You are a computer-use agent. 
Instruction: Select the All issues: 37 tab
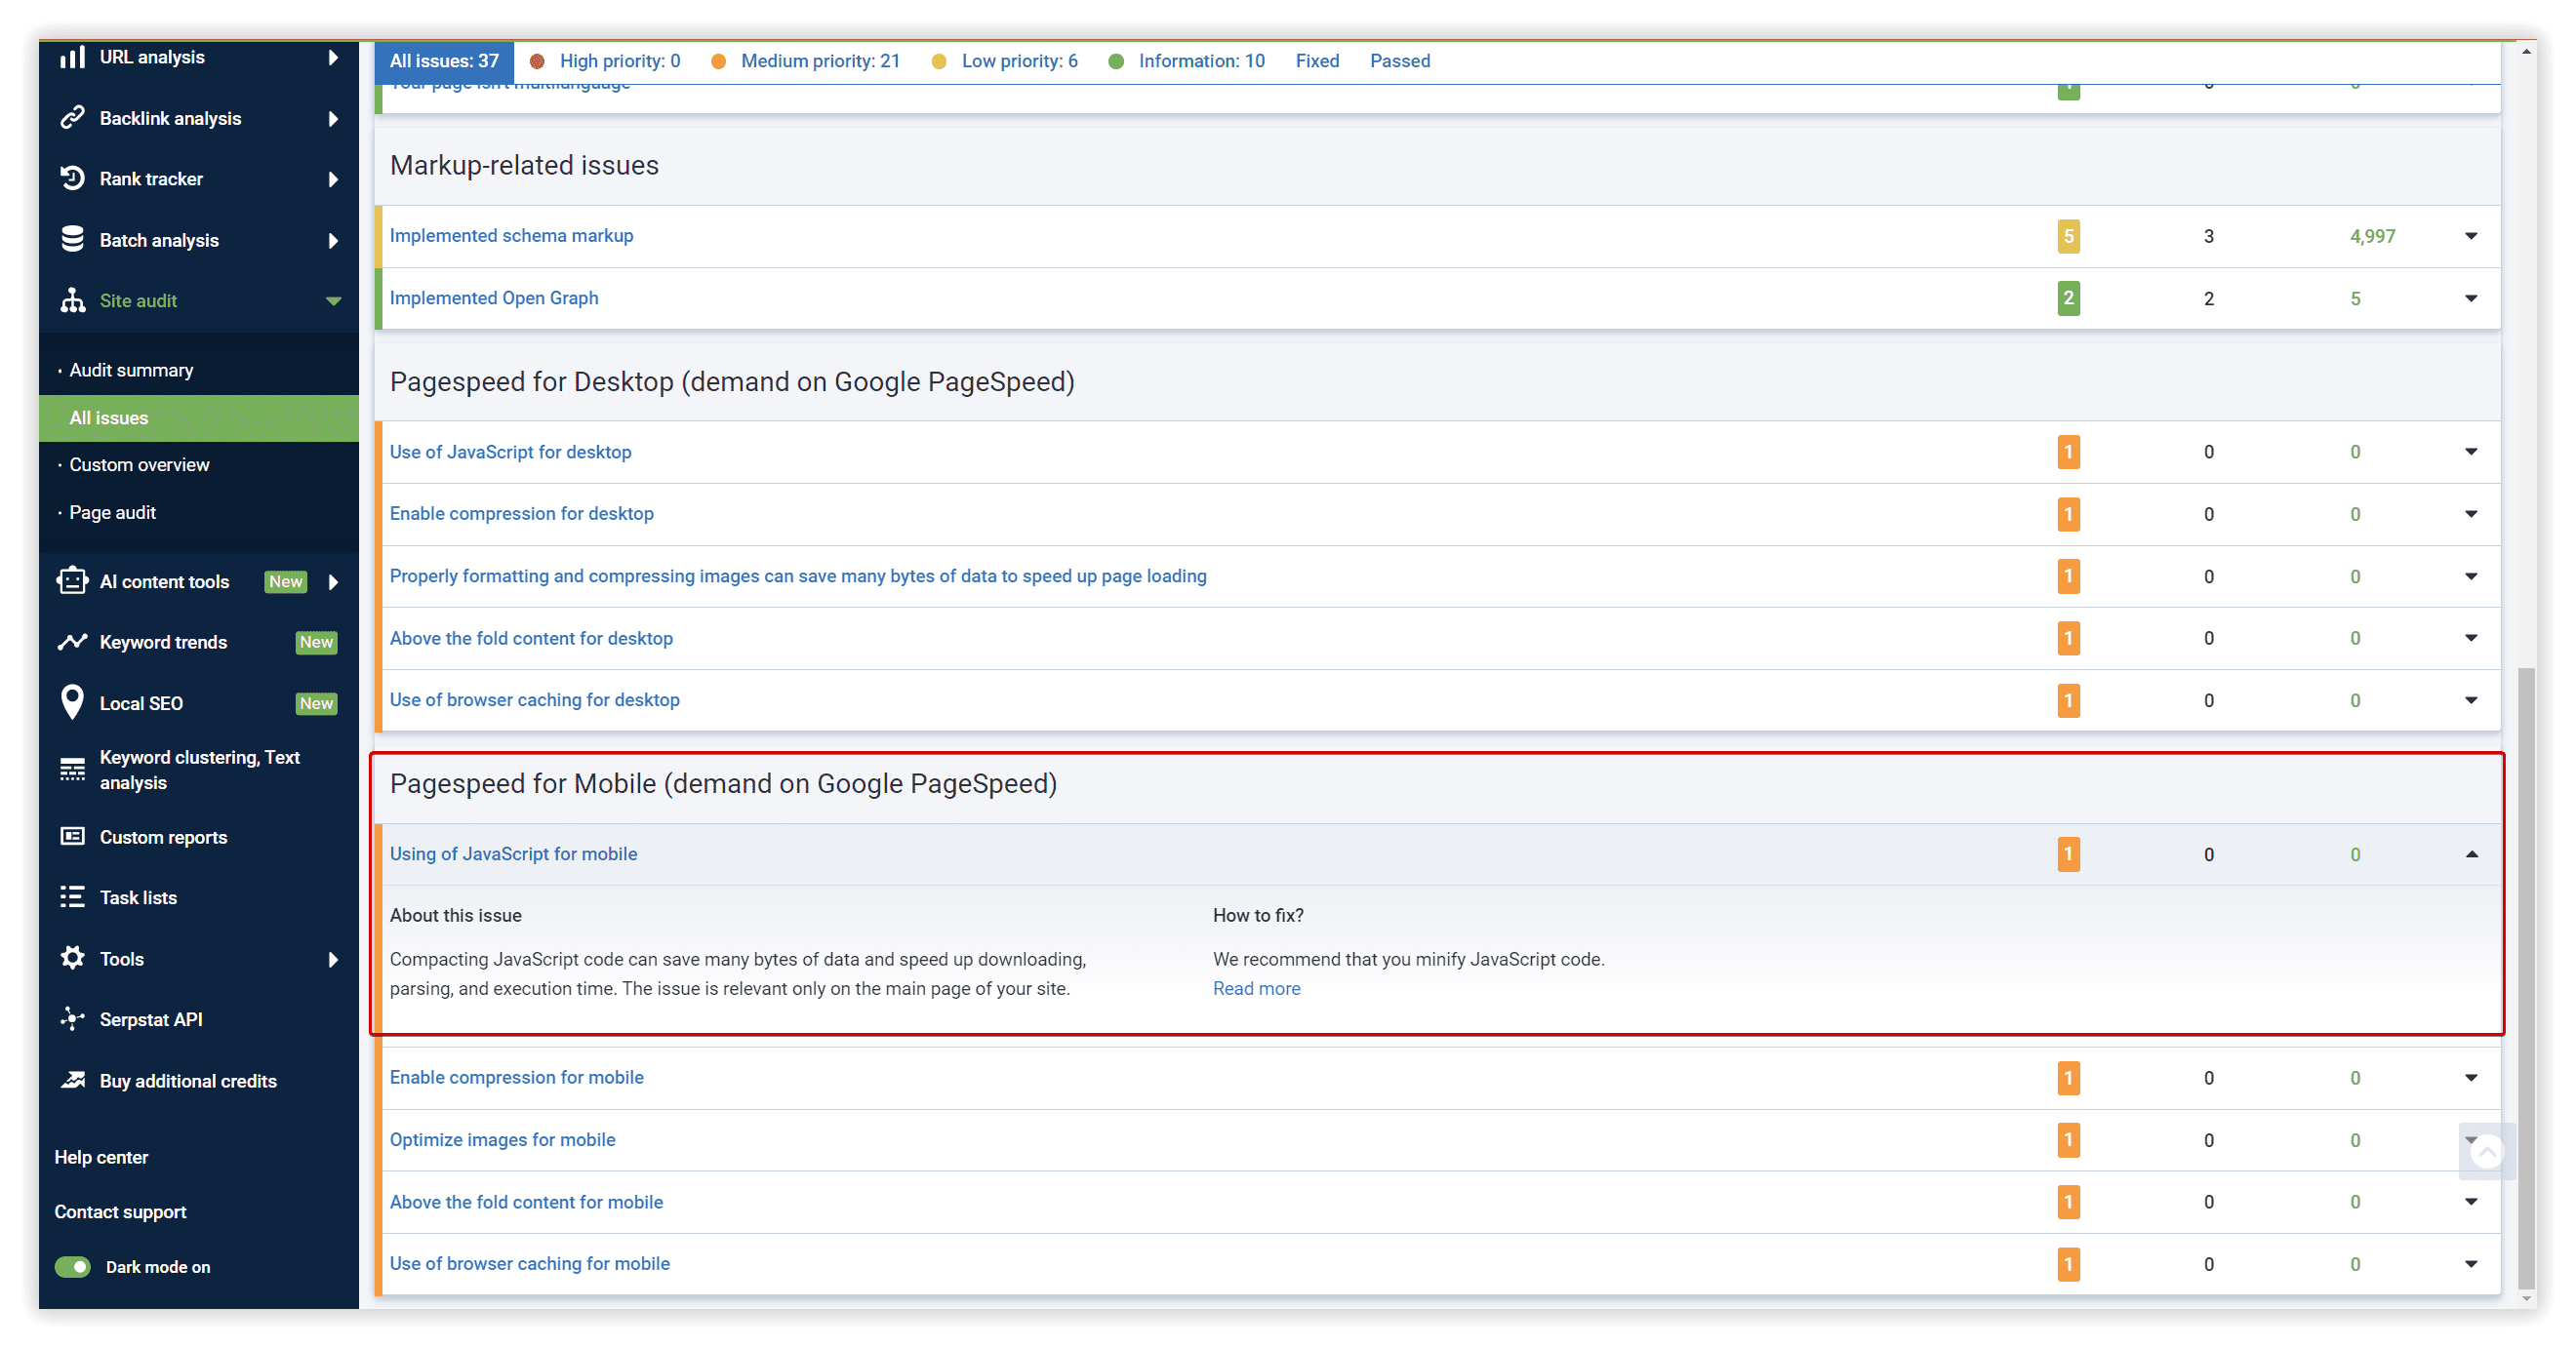pos(444,61)
